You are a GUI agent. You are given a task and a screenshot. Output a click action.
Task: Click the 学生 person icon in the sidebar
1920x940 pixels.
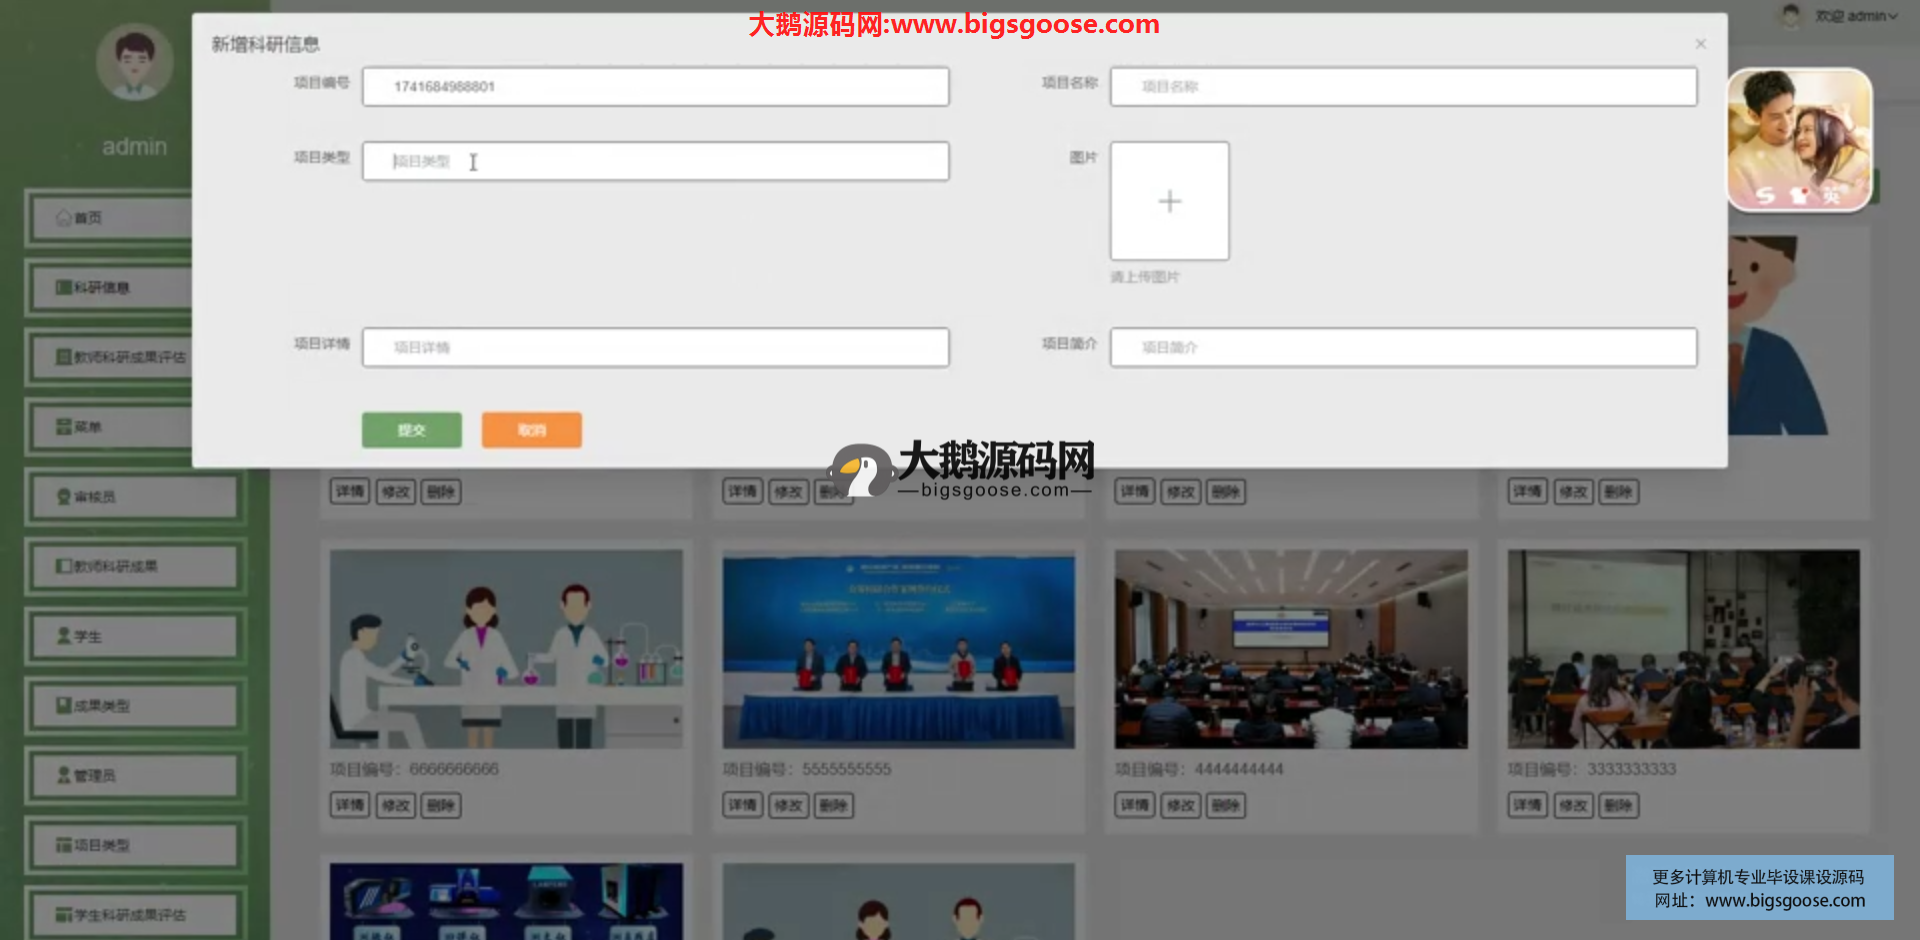click(x=64, y=636)
